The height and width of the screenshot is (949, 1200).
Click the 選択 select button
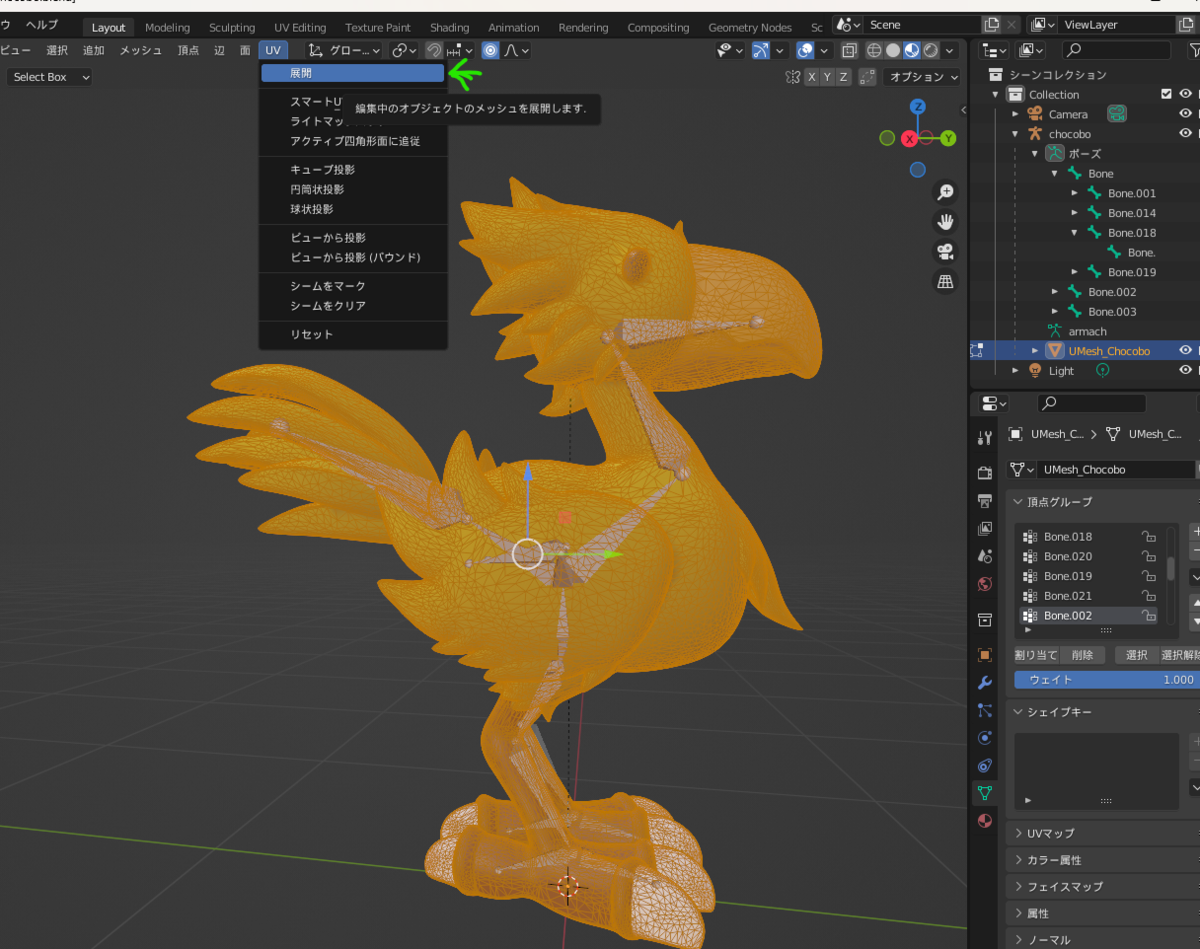point(1136,655)
